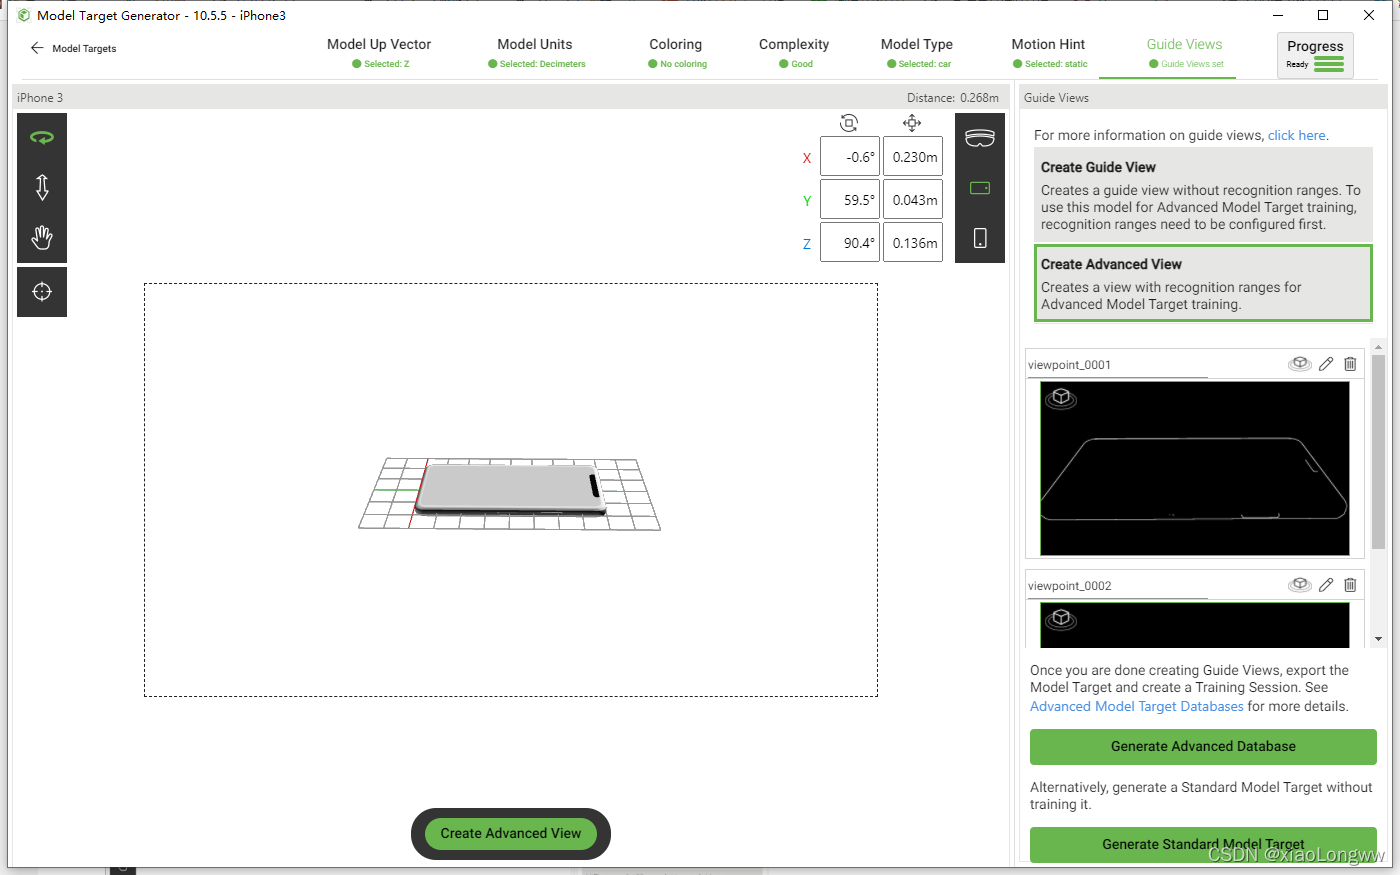Image resolution: width=1400 pixels, height=875 pixels.
Task: Open the Motion Hint step
Action: pyautogui.click(x=1048, y=53)
